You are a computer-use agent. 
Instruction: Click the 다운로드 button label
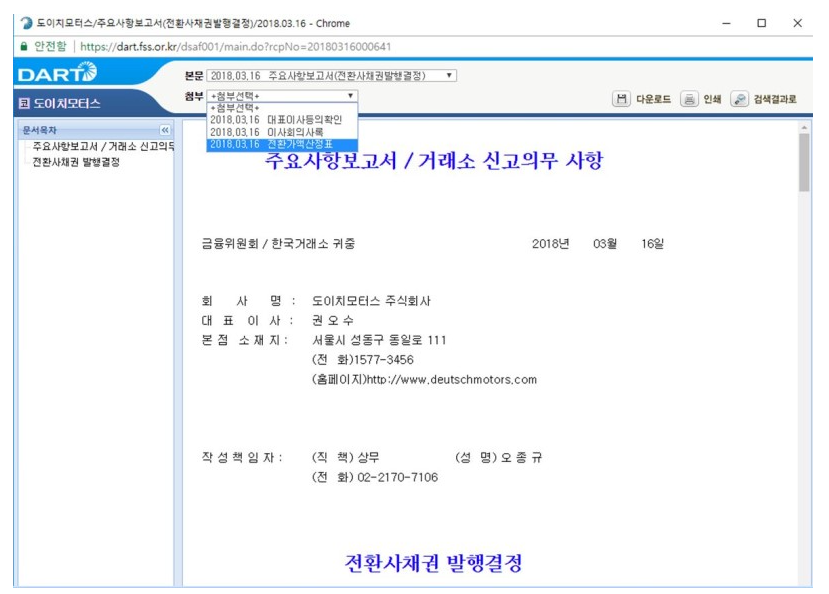(653, 99)
